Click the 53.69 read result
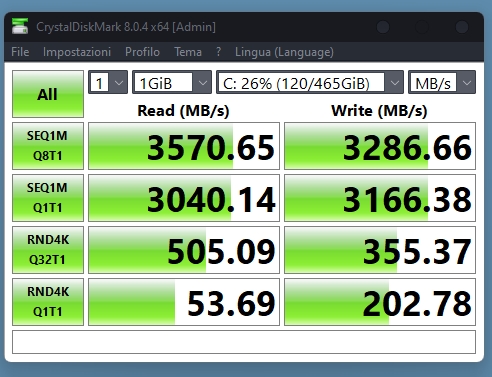Image resolution: width=492 pixels, height=377 pixels. [184, 302]
